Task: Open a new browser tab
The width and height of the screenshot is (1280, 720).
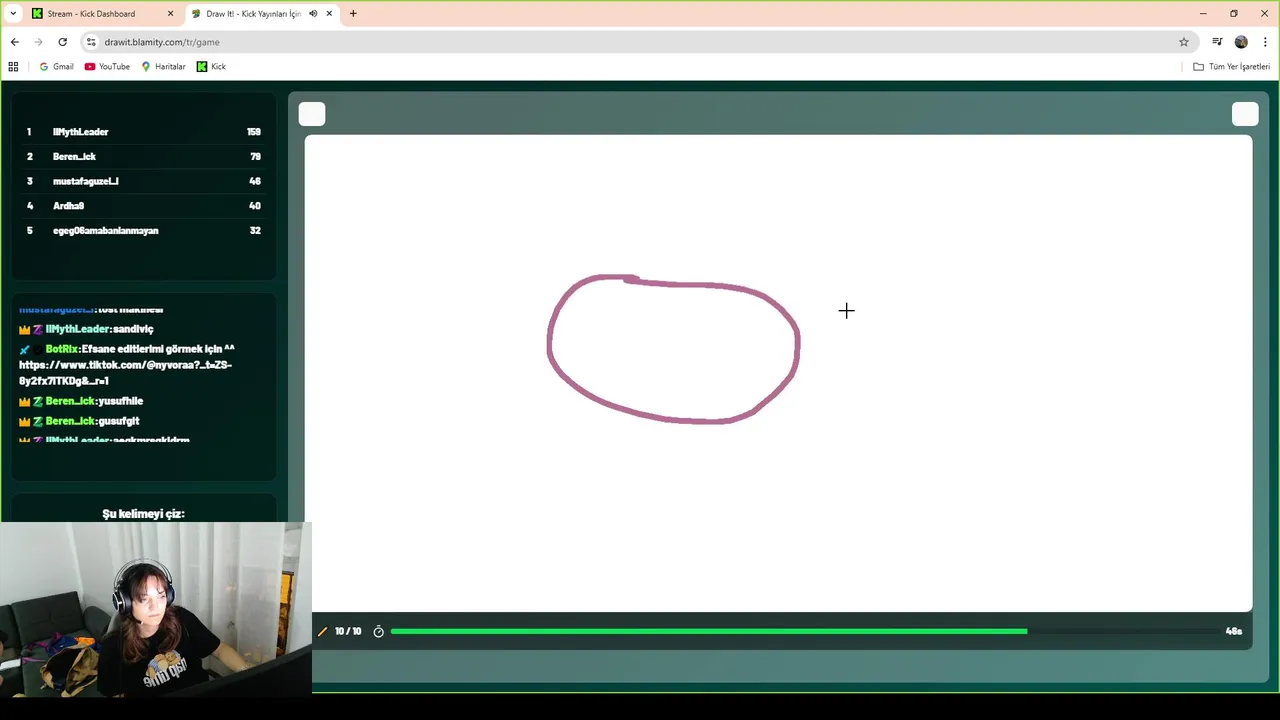Action: click(x=353, y=14)
